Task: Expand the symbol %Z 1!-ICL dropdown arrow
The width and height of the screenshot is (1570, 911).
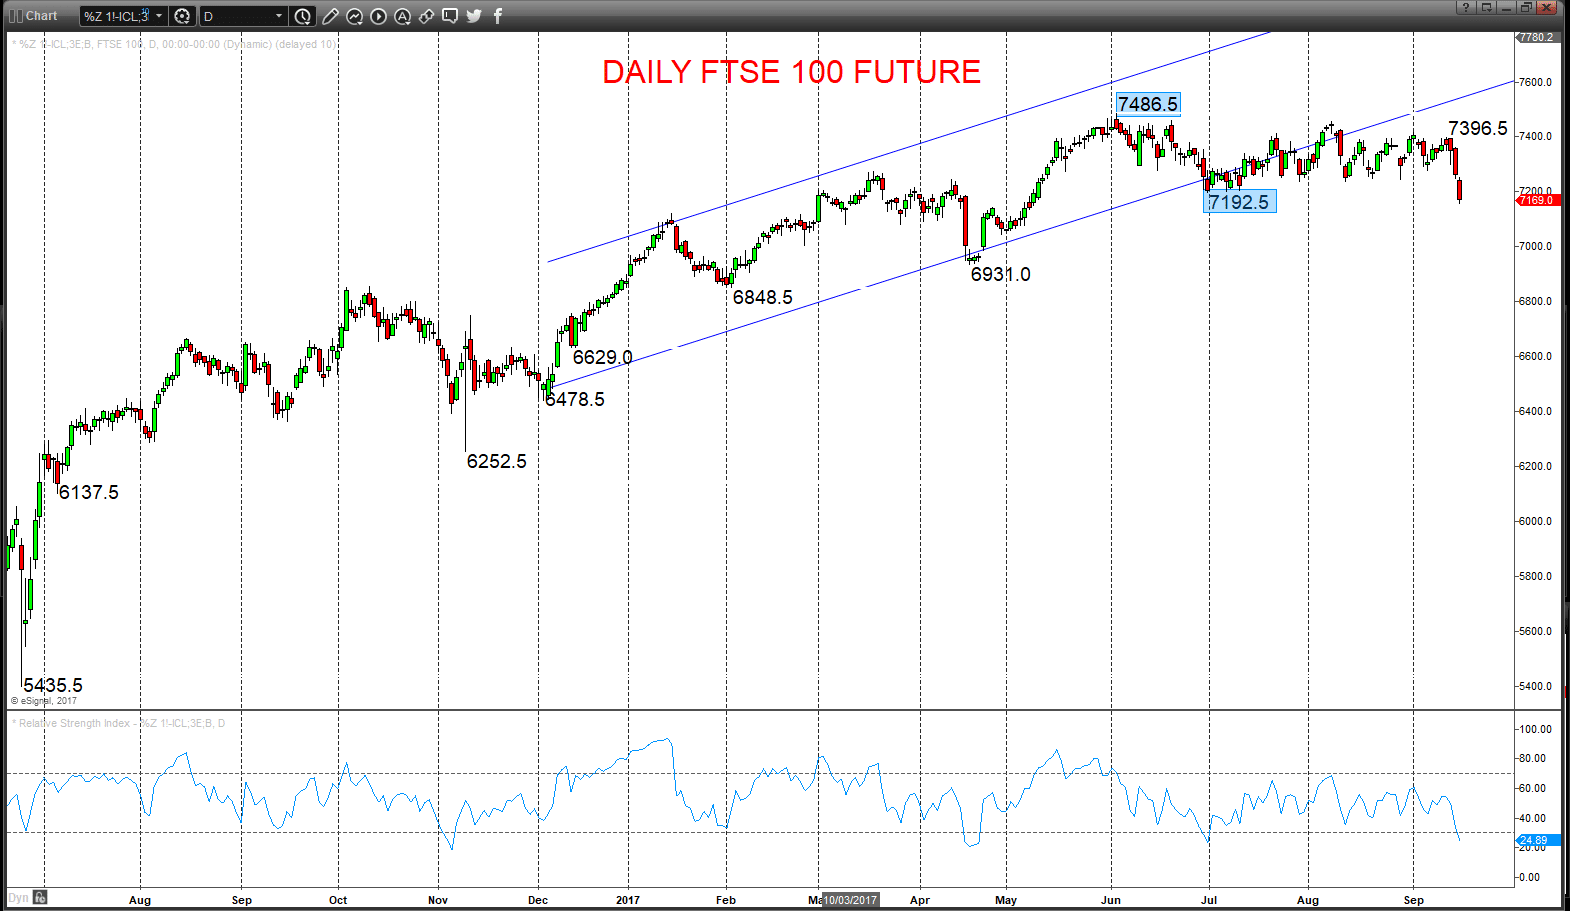Action: coord(158,16)
